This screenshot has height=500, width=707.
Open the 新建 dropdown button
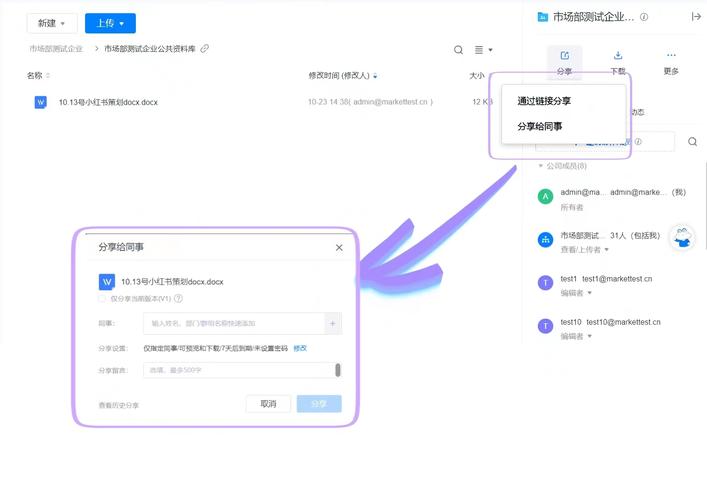pos(52,23)
